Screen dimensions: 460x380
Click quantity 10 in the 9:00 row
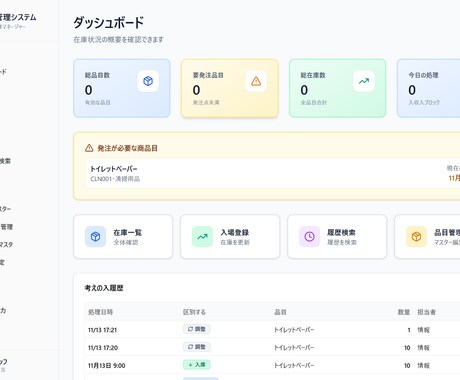tap(407, 366)
